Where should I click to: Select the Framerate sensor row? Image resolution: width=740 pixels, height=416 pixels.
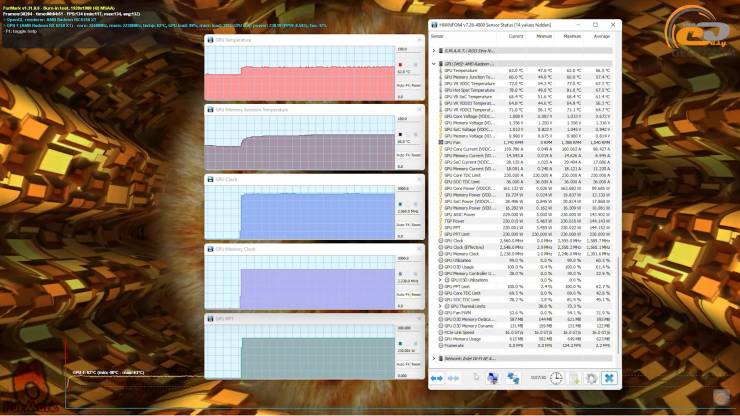[x=526, y=346]
